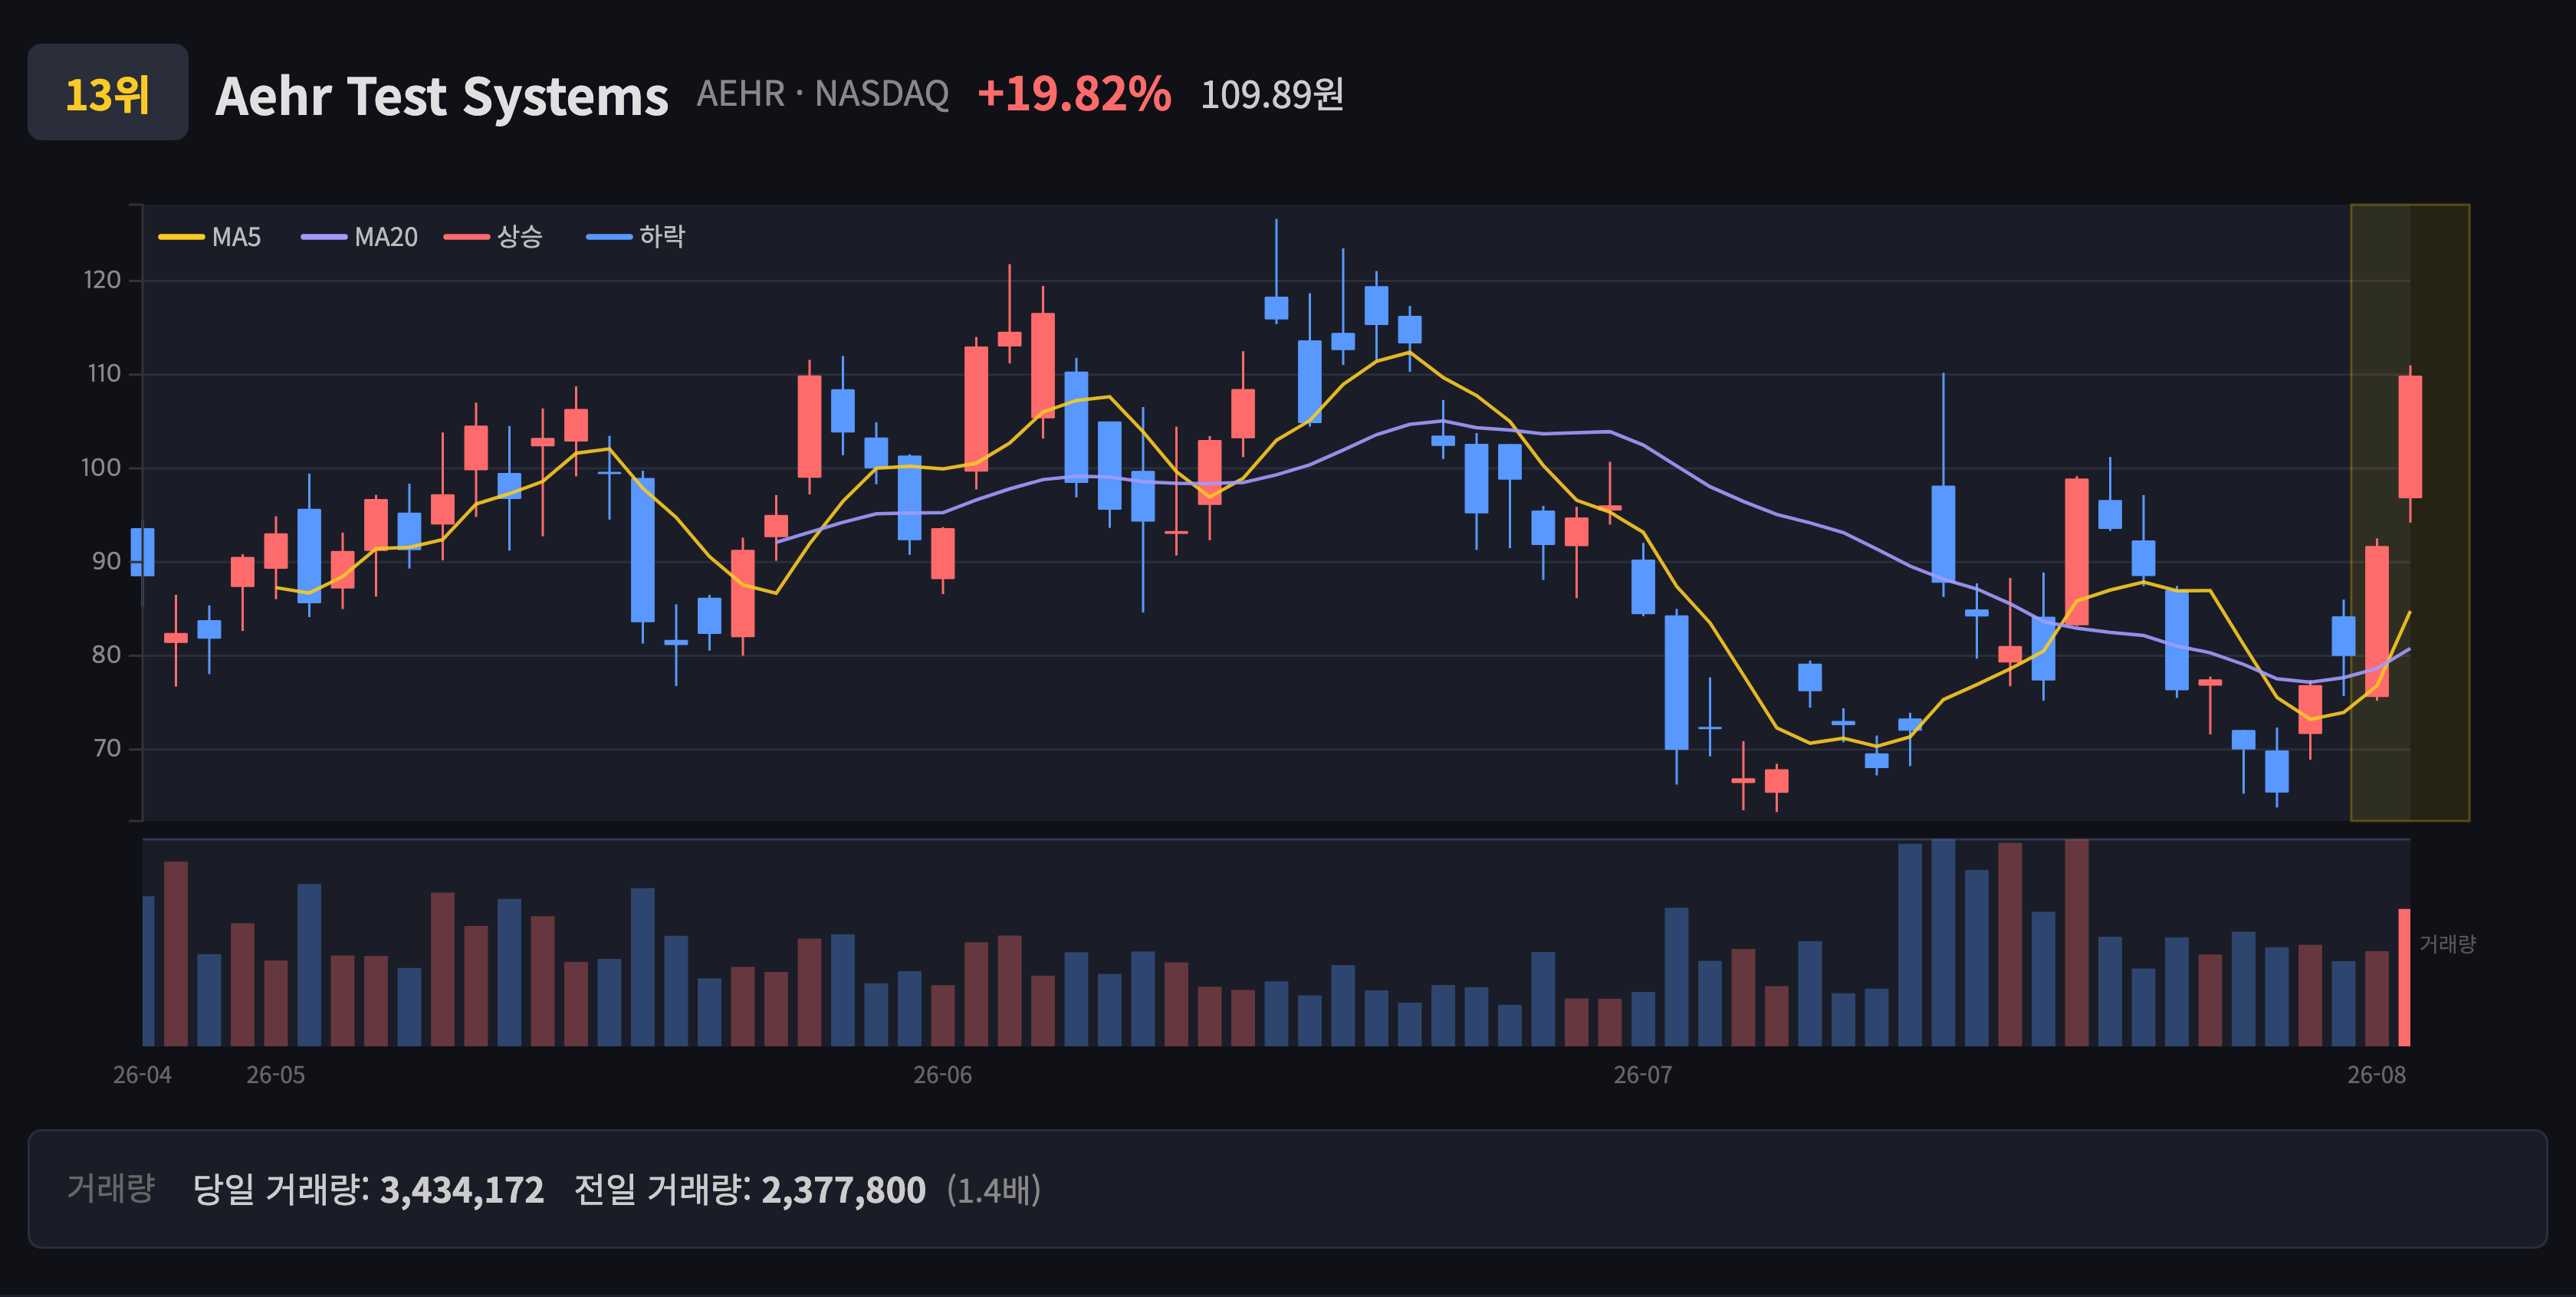Click the yellow MA5 legend line swatch
The height and width of the screenshot is (1297, 2576).
[x=181, y=237]
